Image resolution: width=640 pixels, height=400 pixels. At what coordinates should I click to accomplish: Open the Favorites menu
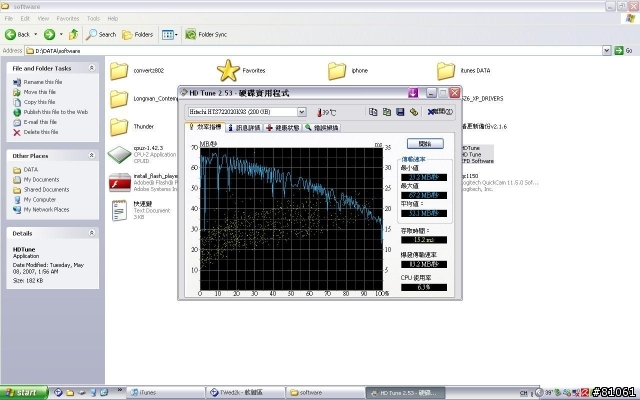68,18
